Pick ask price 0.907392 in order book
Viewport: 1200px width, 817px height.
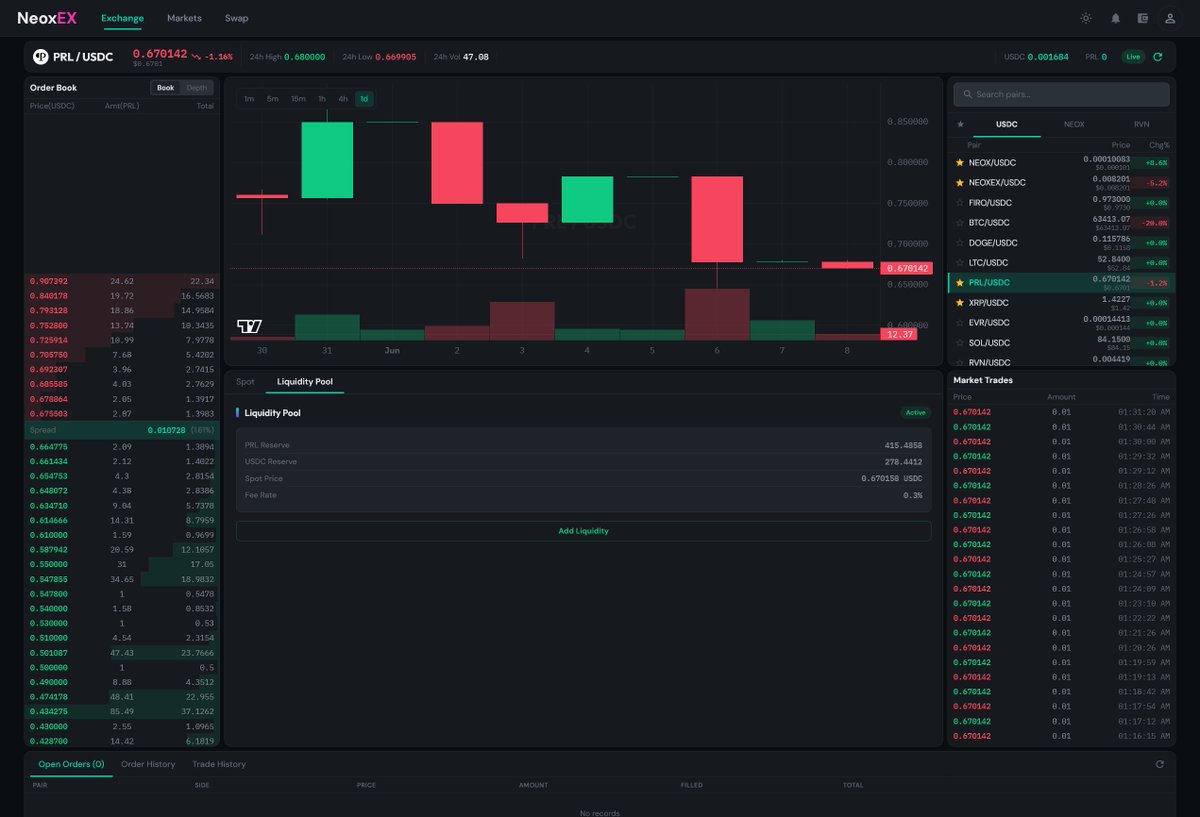pyautogui.click(x=49, y=281)
